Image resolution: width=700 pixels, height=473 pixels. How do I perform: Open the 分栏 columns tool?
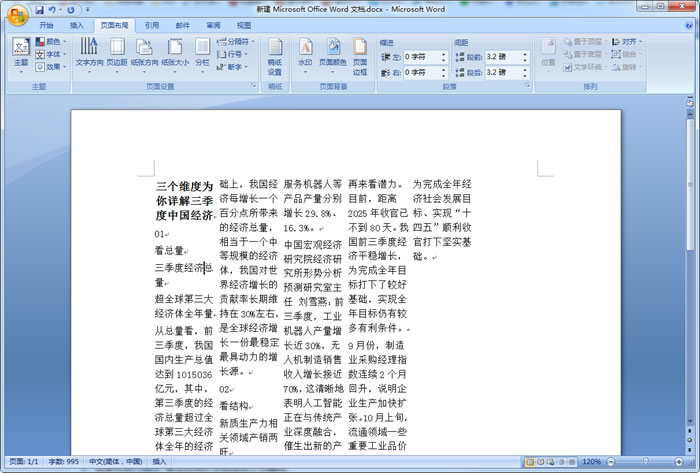tap(203, 52)
